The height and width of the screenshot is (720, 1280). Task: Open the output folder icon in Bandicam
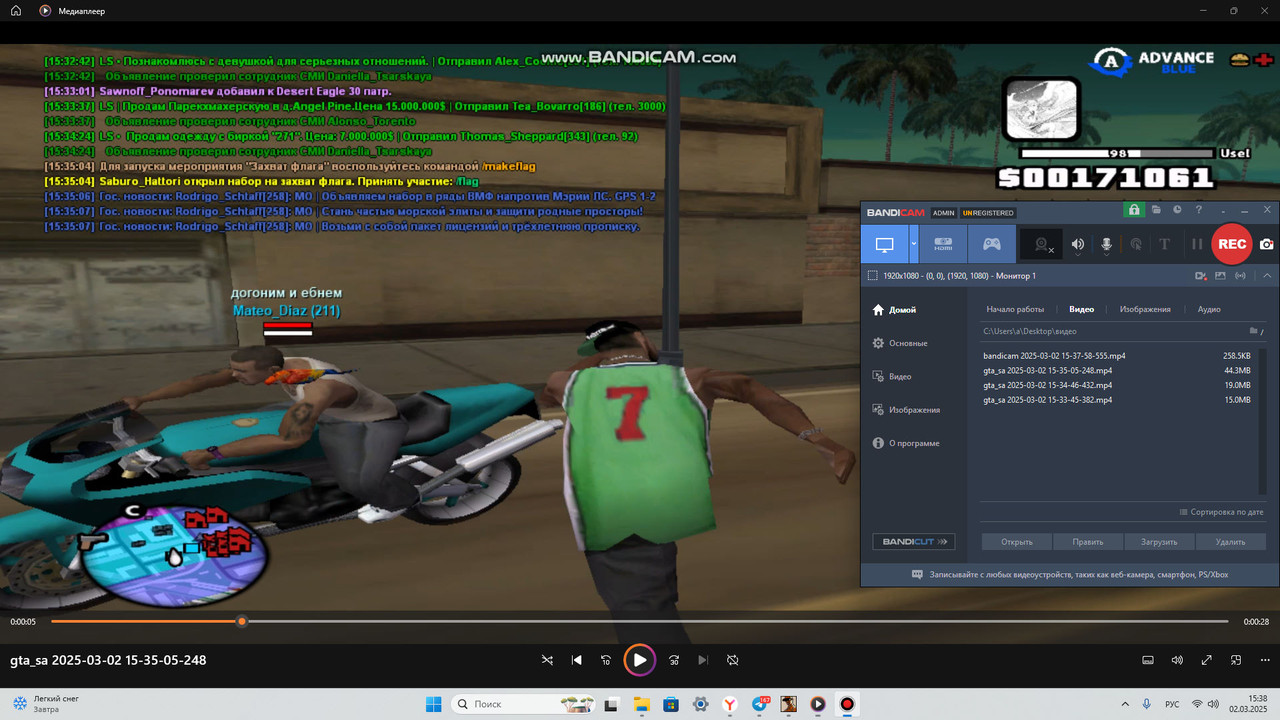pos(1155,210)
